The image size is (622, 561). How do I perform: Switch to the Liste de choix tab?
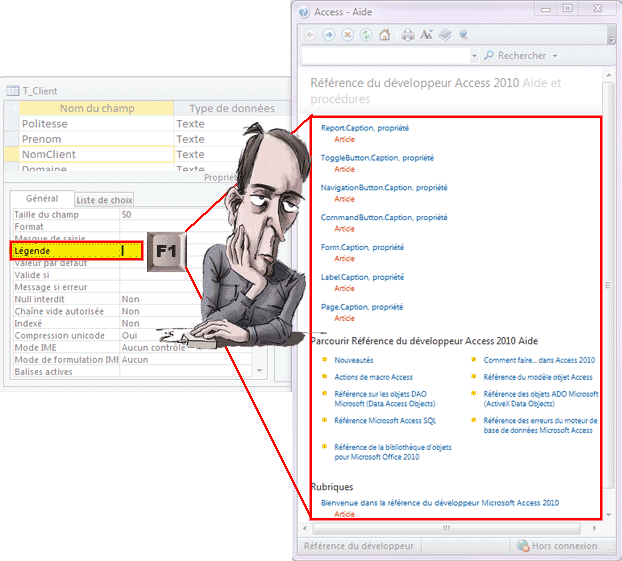click(x=104, y=200)
